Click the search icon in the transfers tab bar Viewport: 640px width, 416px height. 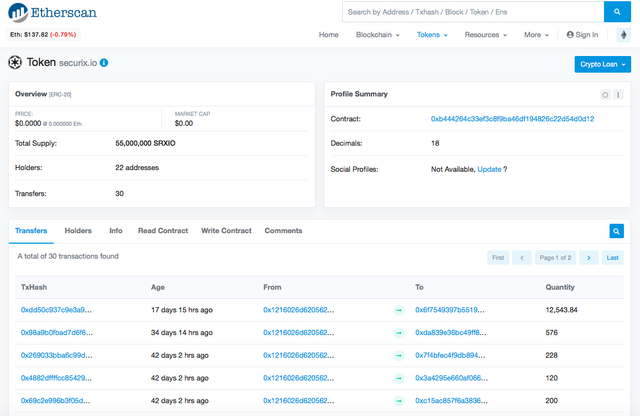pyautogui.click(x=616, y=231)
